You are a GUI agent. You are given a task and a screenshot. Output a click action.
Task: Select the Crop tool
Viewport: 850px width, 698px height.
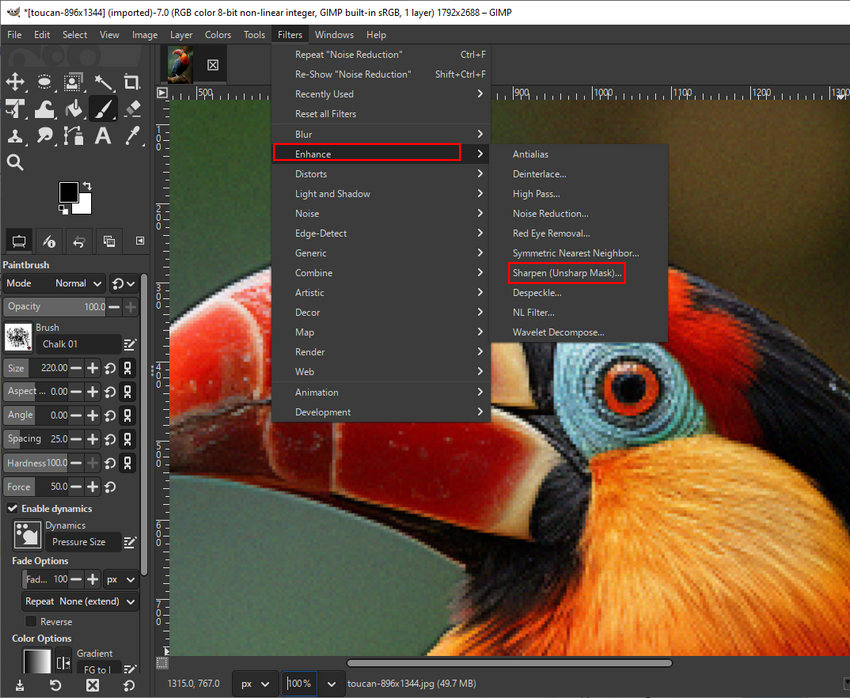coord(131,82)
